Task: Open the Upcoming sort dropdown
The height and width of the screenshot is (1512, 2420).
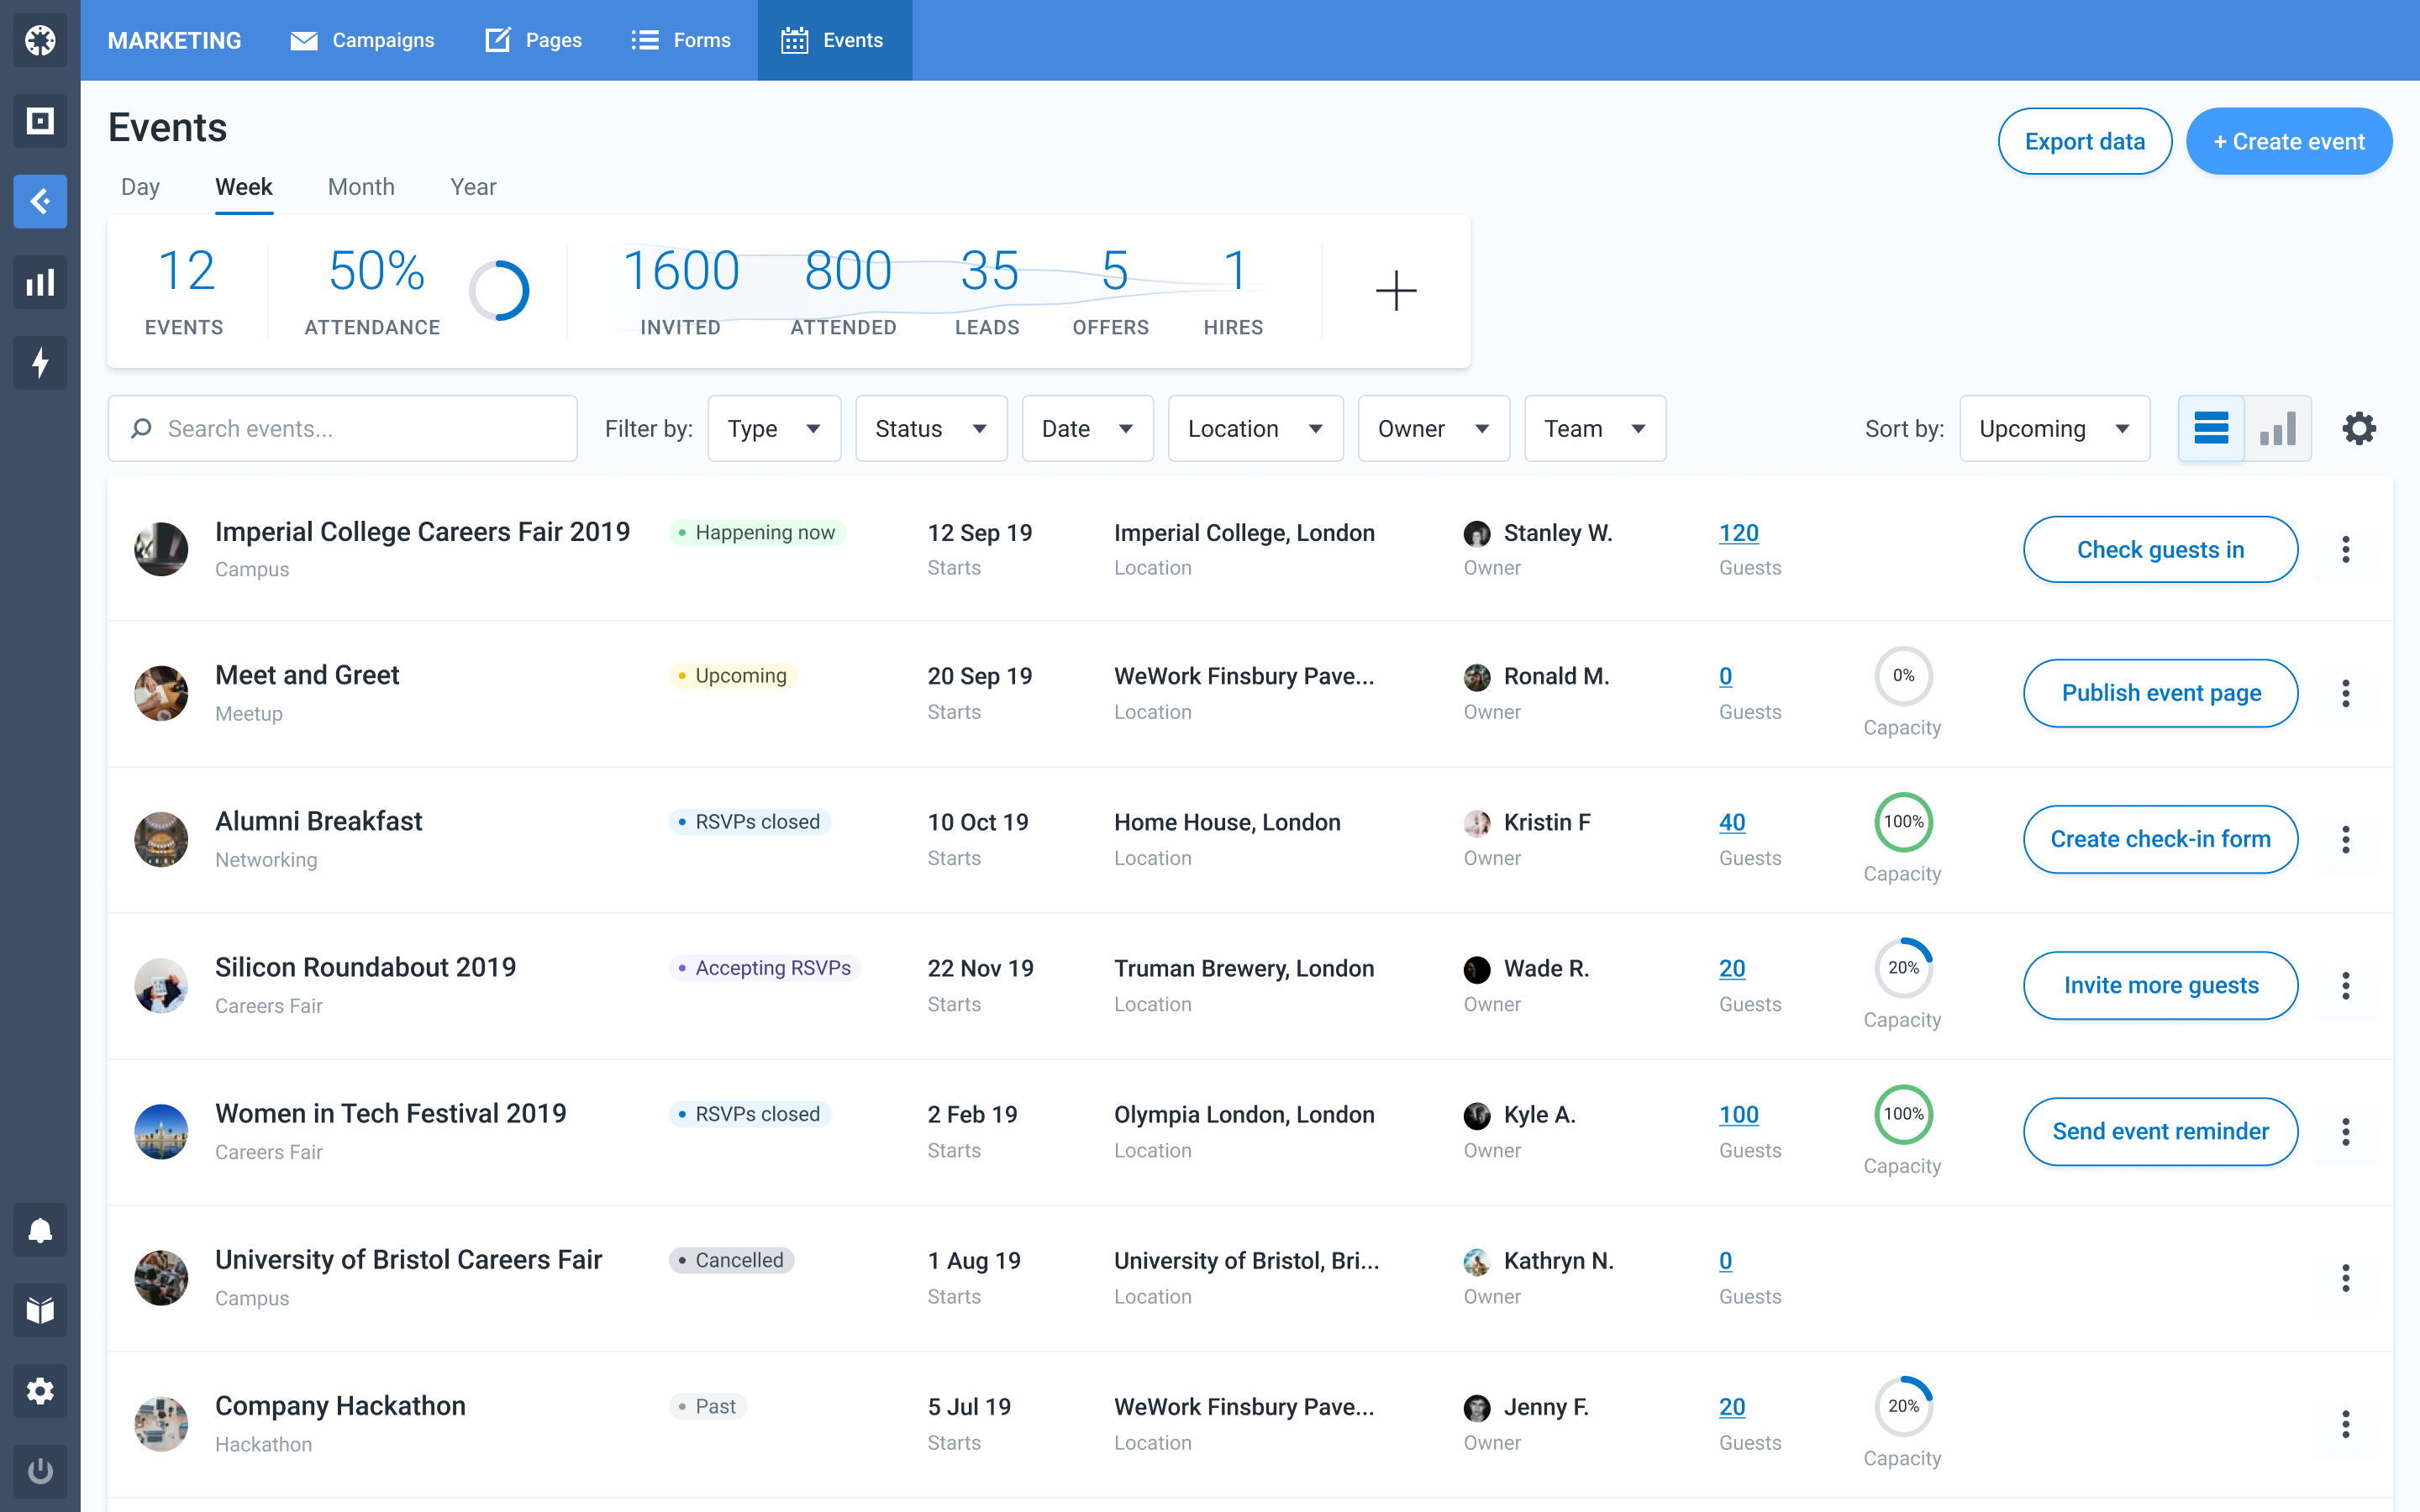Action: 2054,428
